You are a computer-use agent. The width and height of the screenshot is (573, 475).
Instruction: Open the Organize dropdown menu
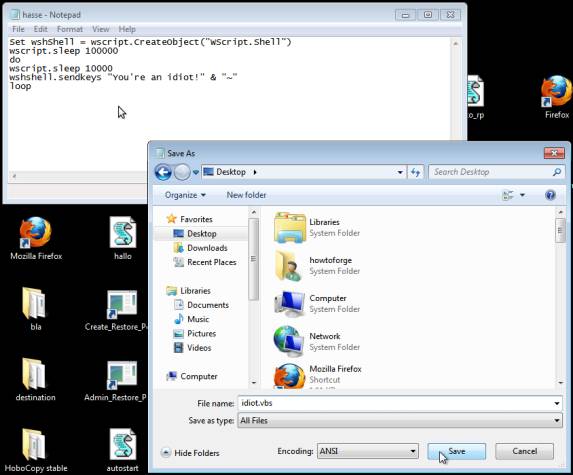tap(185, 195)
